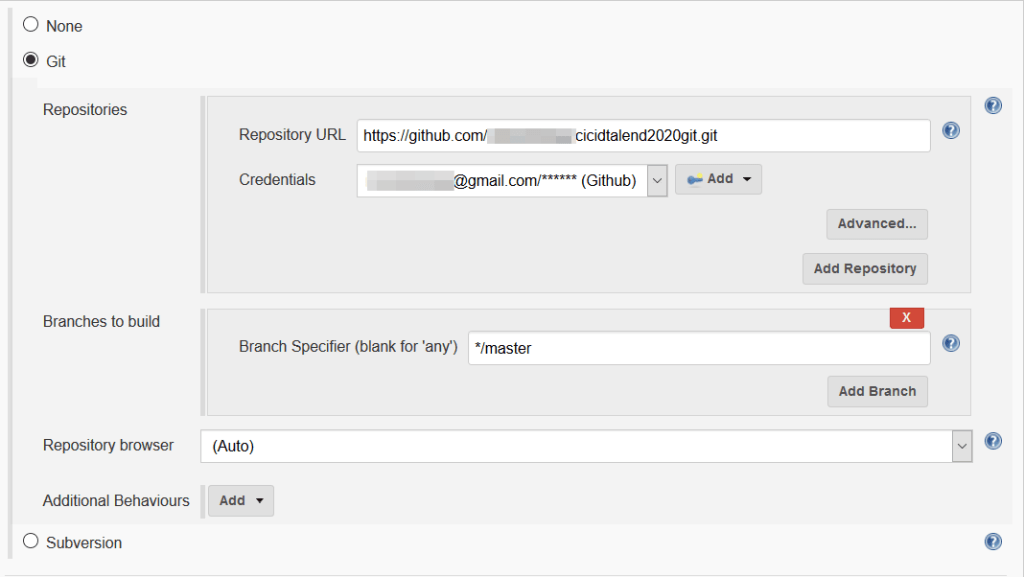This screenshot has height=577, width=1024.
Task: Click into the Repository URL field
Action: pyautogui.click(x=643, y=136)
